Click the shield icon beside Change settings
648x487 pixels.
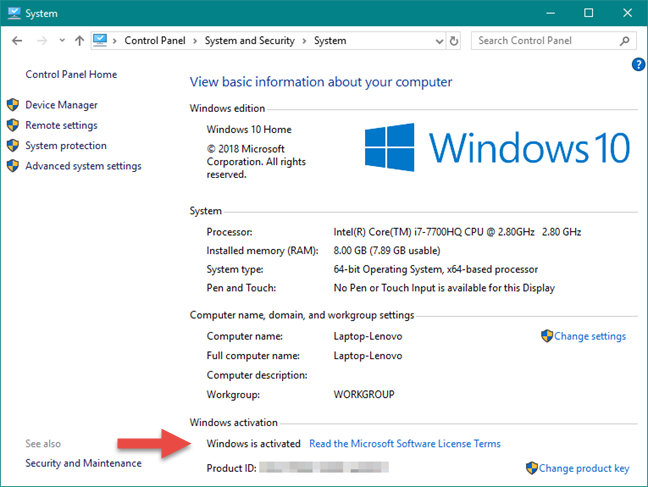pos(547,336)
